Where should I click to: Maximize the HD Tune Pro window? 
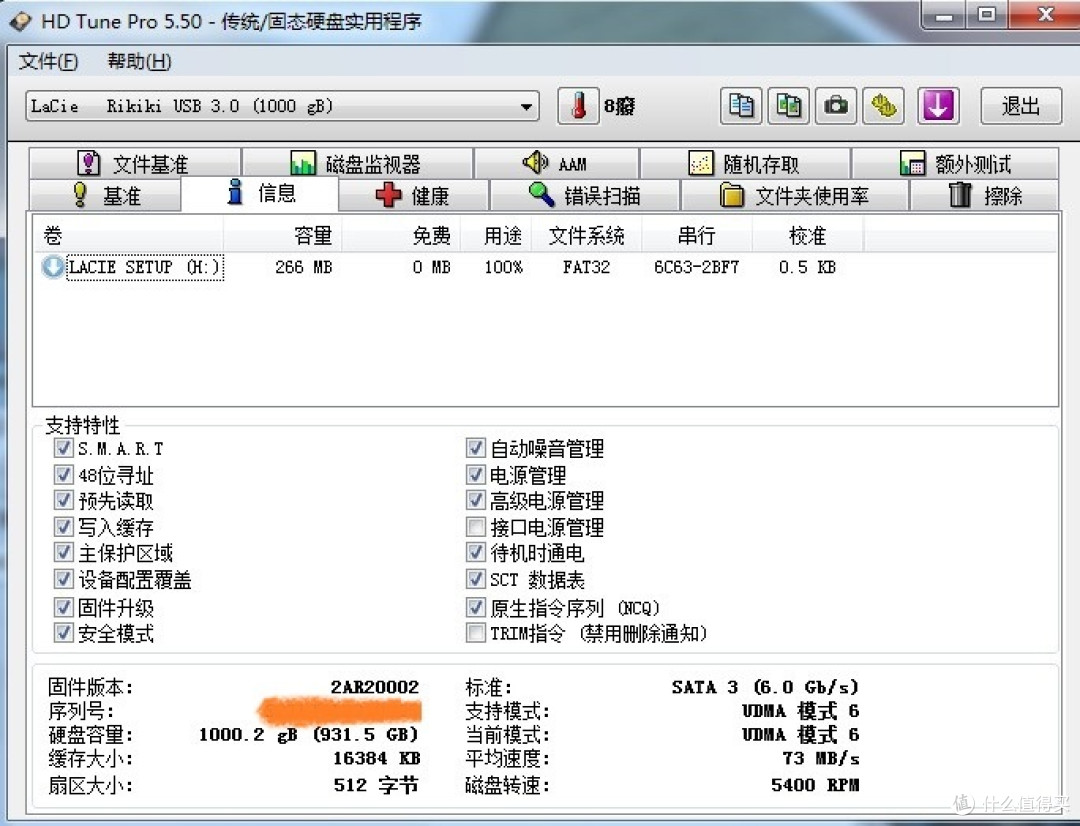[986, 14]
